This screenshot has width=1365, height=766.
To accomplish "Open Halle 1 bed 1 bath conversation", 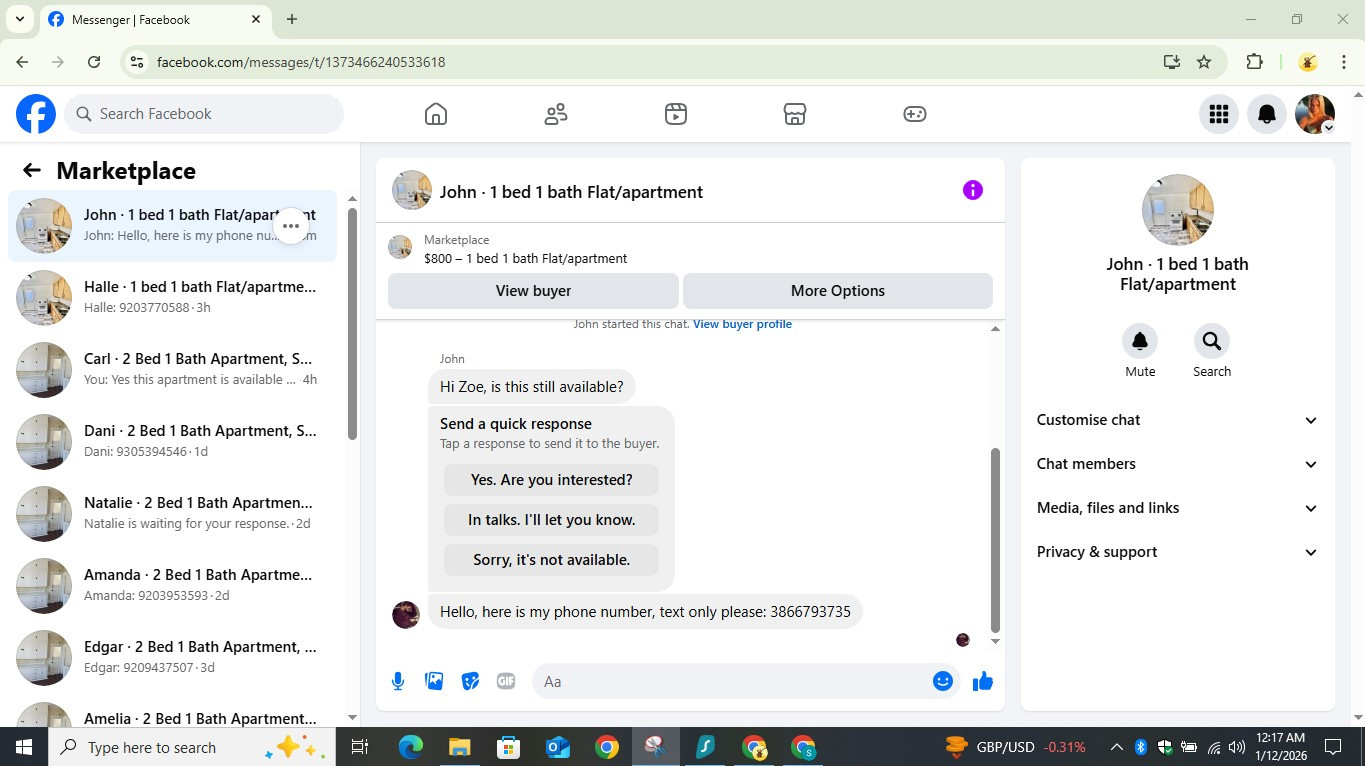I will pyautogui.click(x=172, y=298).
